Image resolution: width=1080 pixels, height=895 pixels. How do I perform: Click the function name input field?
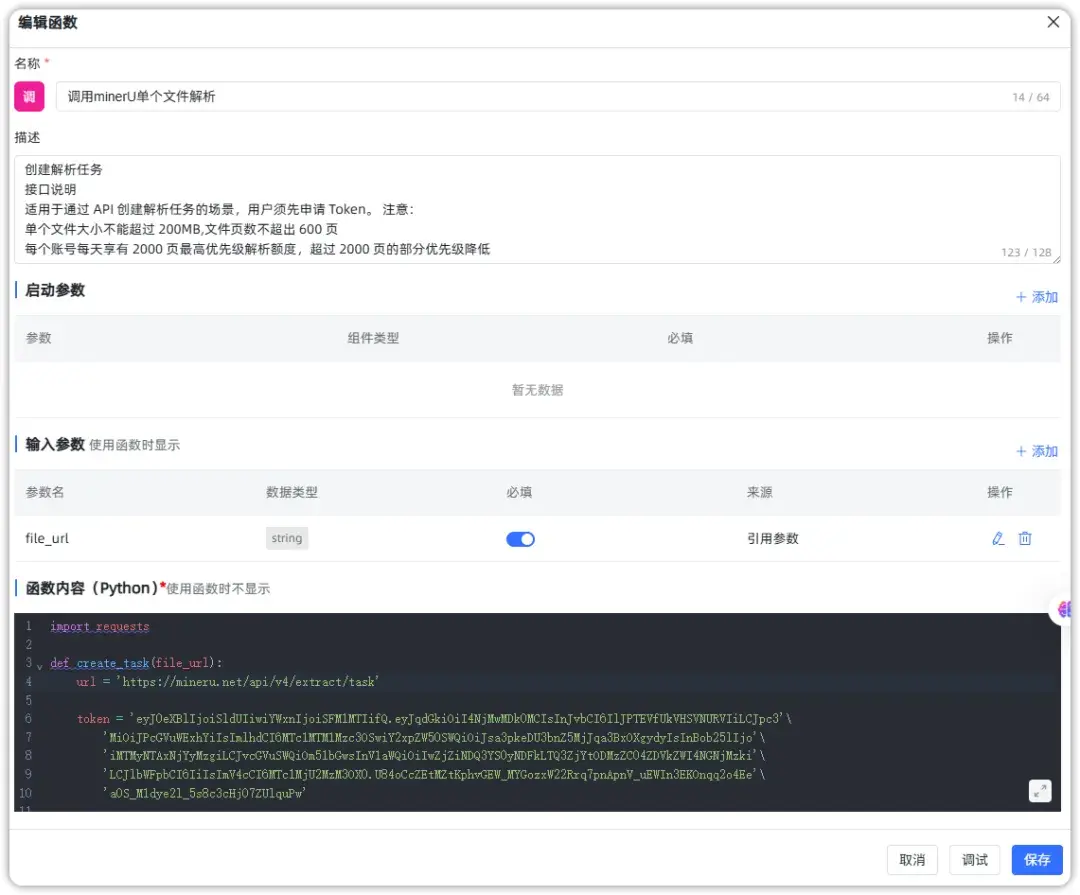[400, 96]
